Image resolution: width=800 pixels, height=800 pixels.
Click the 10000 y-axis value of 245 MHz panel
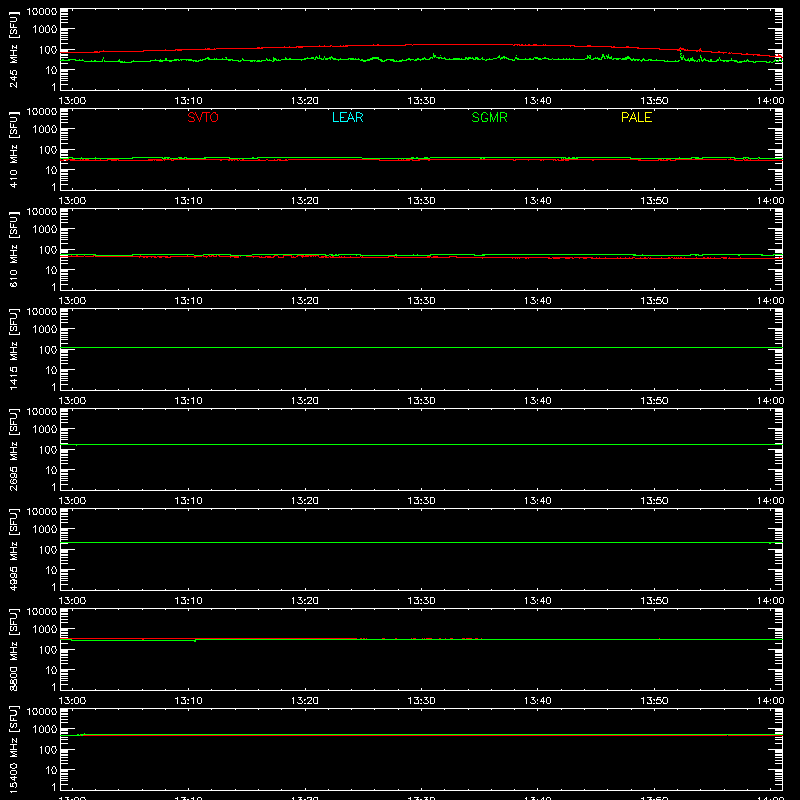(x=42, y=12)
